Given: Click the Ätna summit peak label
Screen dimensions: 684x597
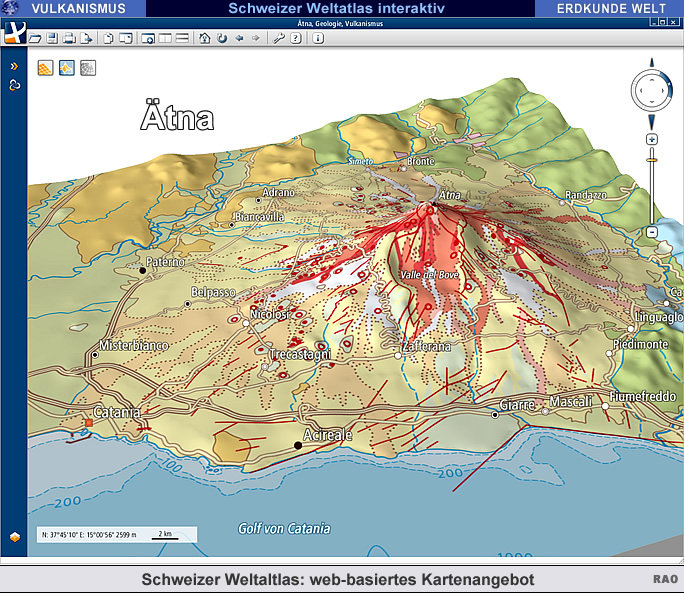Looking at the screenshot, I should [450, 195].
